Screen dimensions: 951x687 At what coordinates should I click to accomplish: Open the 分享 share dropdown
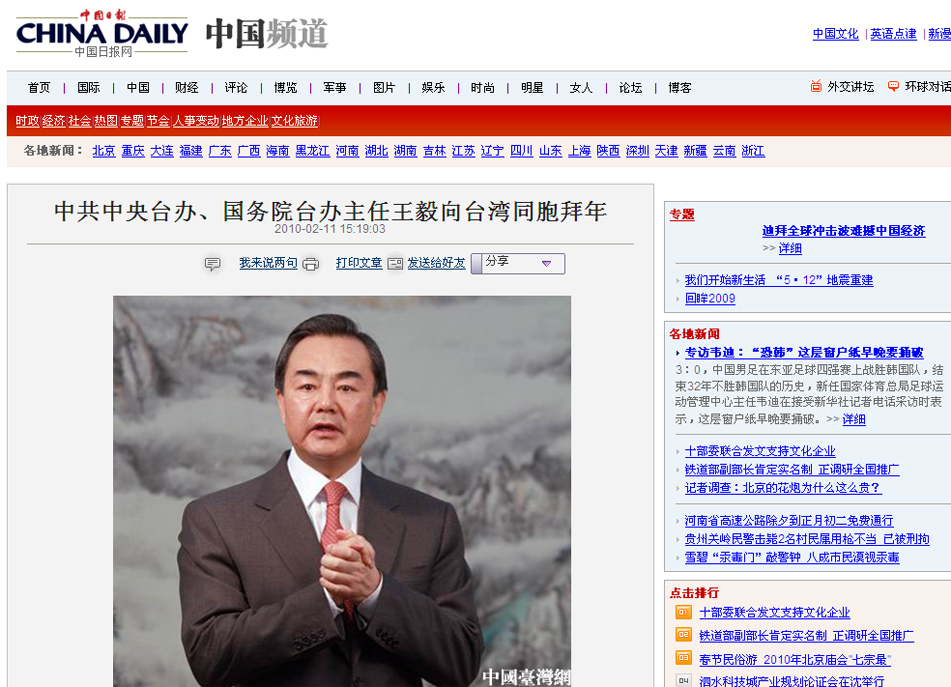pos(518,263)
